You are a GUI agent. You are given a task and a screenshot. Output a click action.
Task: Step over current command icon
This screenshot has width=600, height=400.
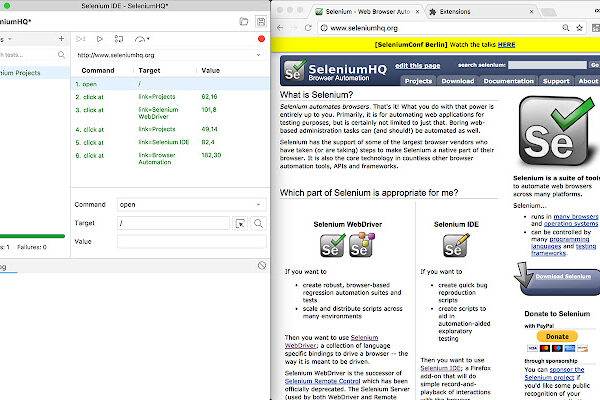click(x=119, y=39)
